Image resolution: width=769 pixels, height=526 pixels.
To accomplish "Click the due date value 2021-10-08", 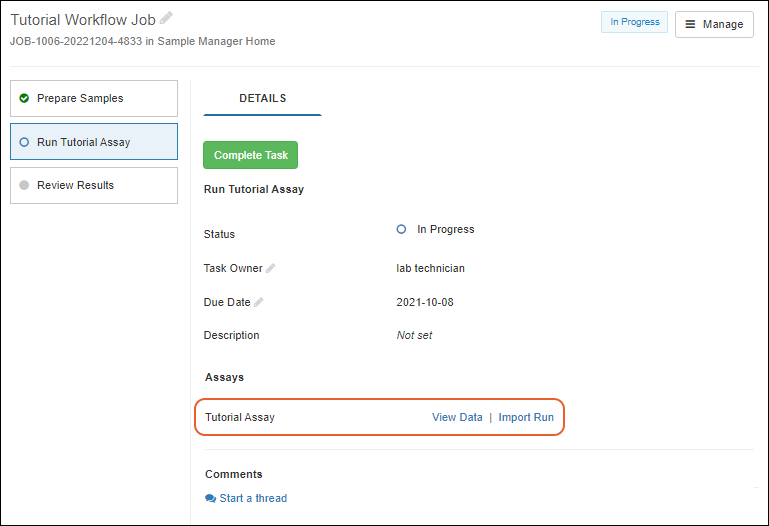I will 425,302.
